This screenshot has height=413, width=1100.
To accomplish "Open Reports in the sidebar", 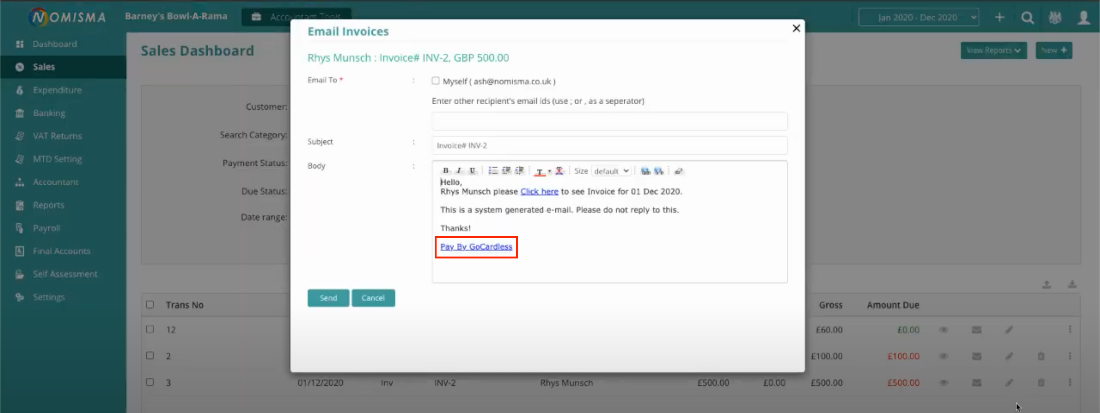I will pos(63,205).
